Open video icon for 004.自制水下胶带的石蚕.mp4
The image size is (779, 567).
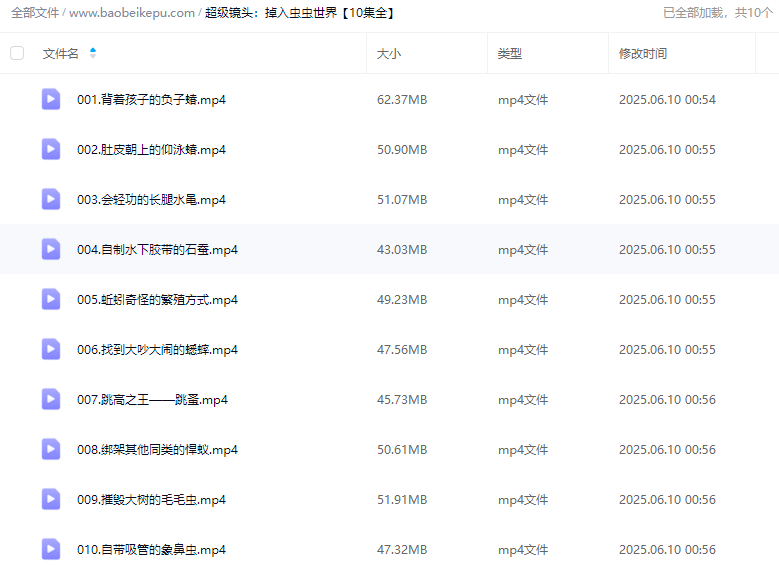51,249
